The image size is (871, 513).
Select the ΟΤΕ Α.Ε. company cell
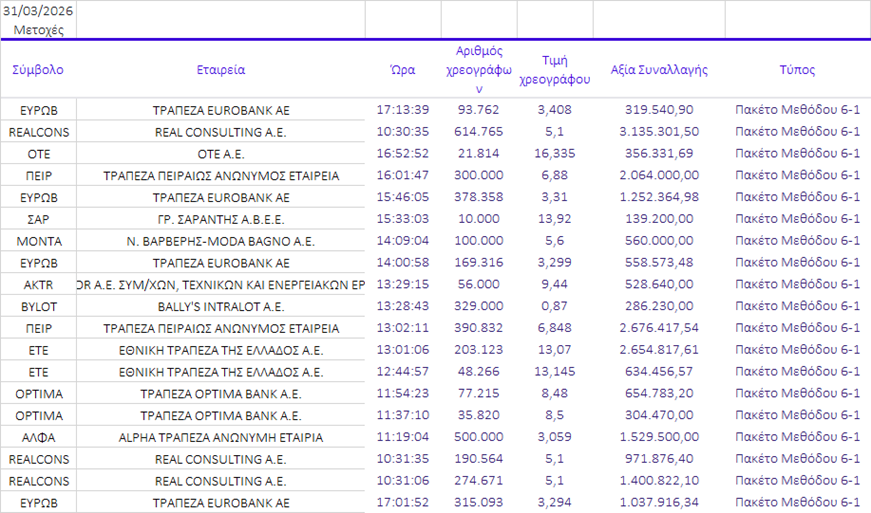[221, 154]
